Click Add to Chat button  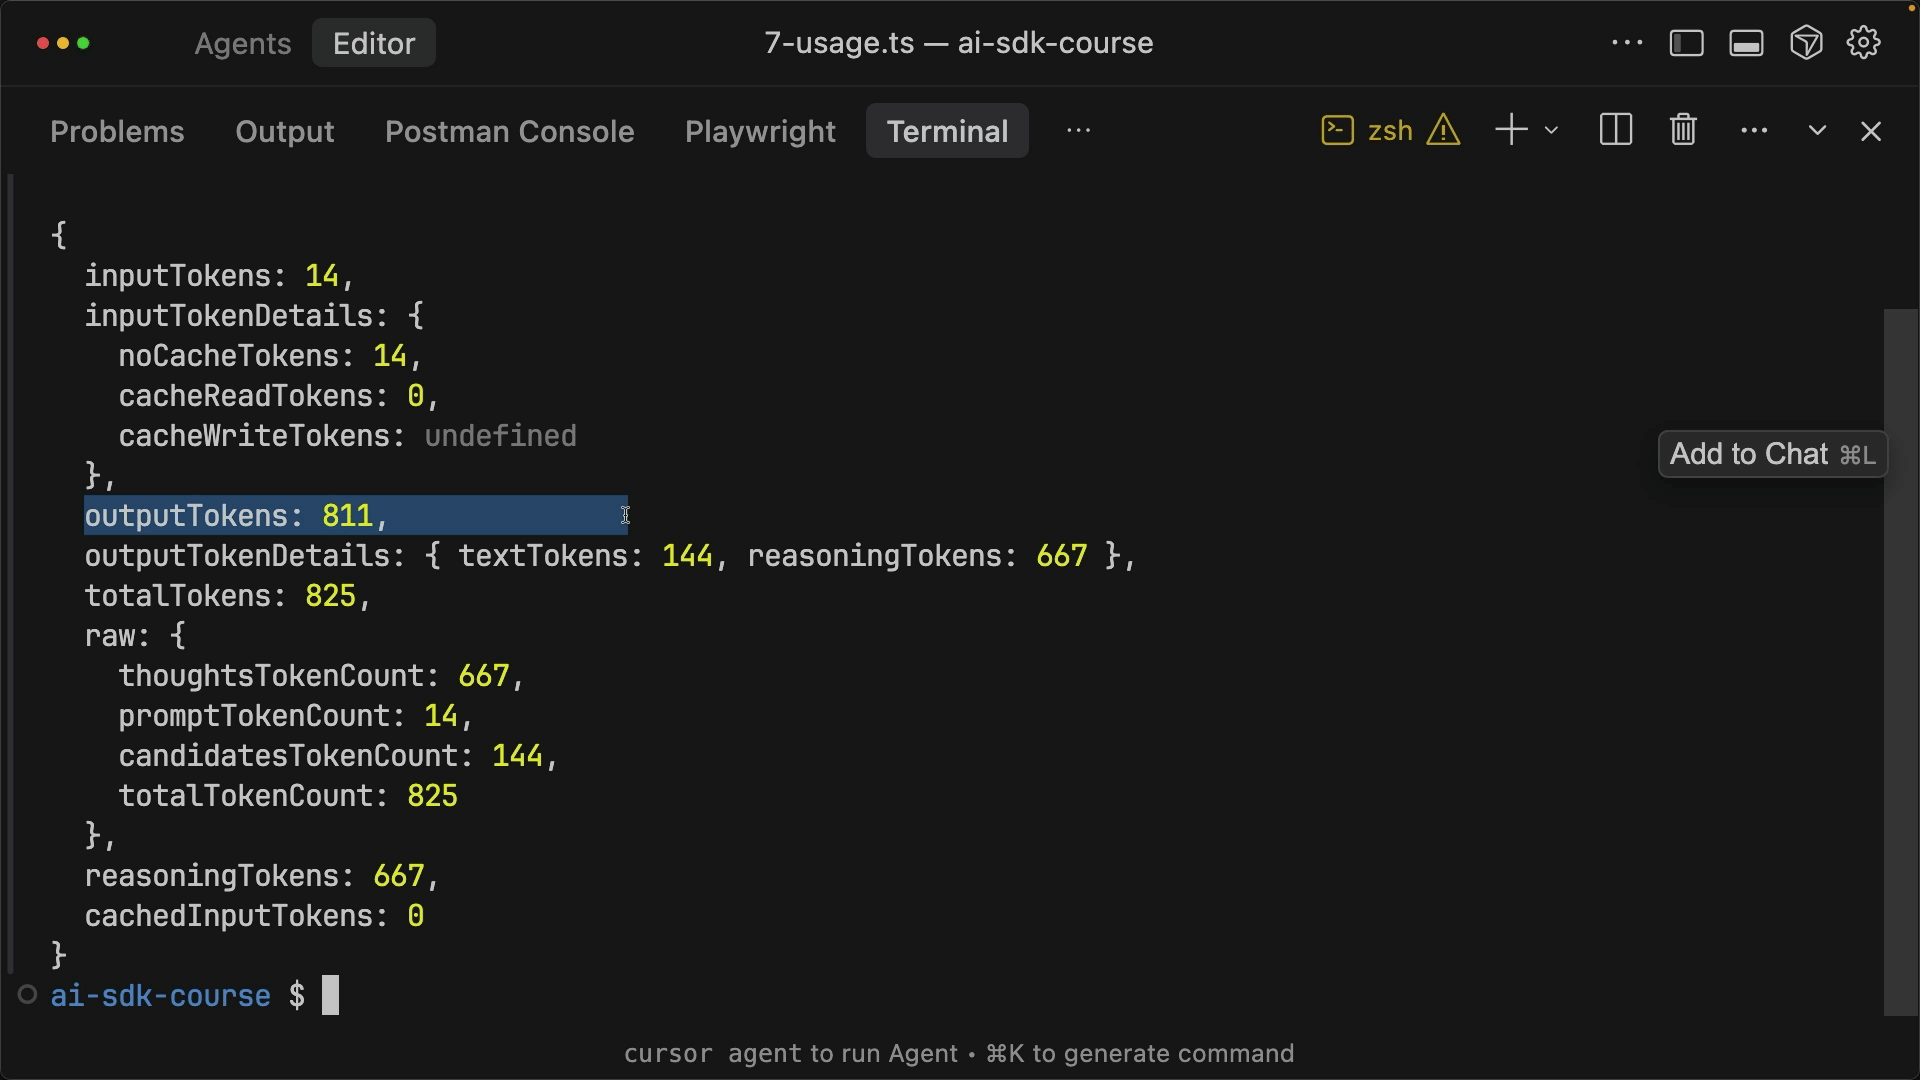pos(1772,455)
